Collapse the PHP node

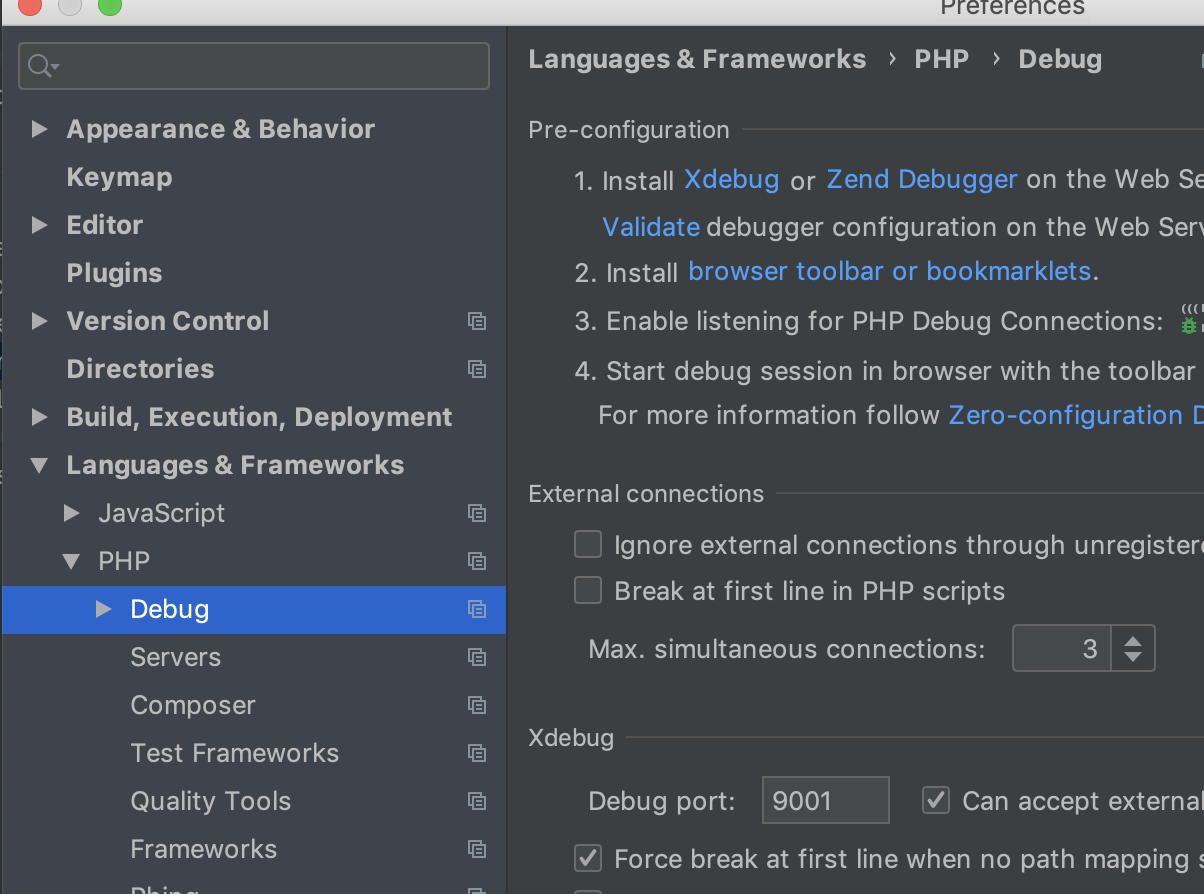pyautogui.click(x=72, y=561)
